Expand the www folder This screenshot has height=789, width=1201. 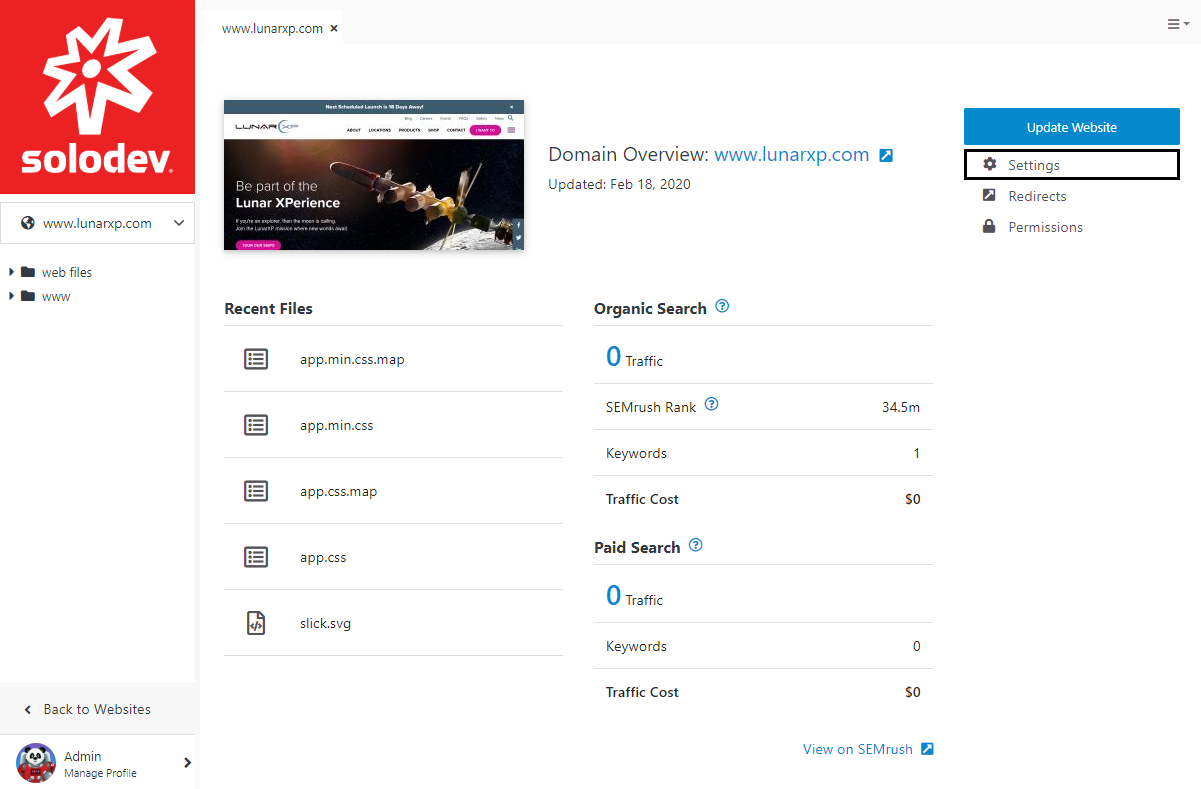pos(12,296)
